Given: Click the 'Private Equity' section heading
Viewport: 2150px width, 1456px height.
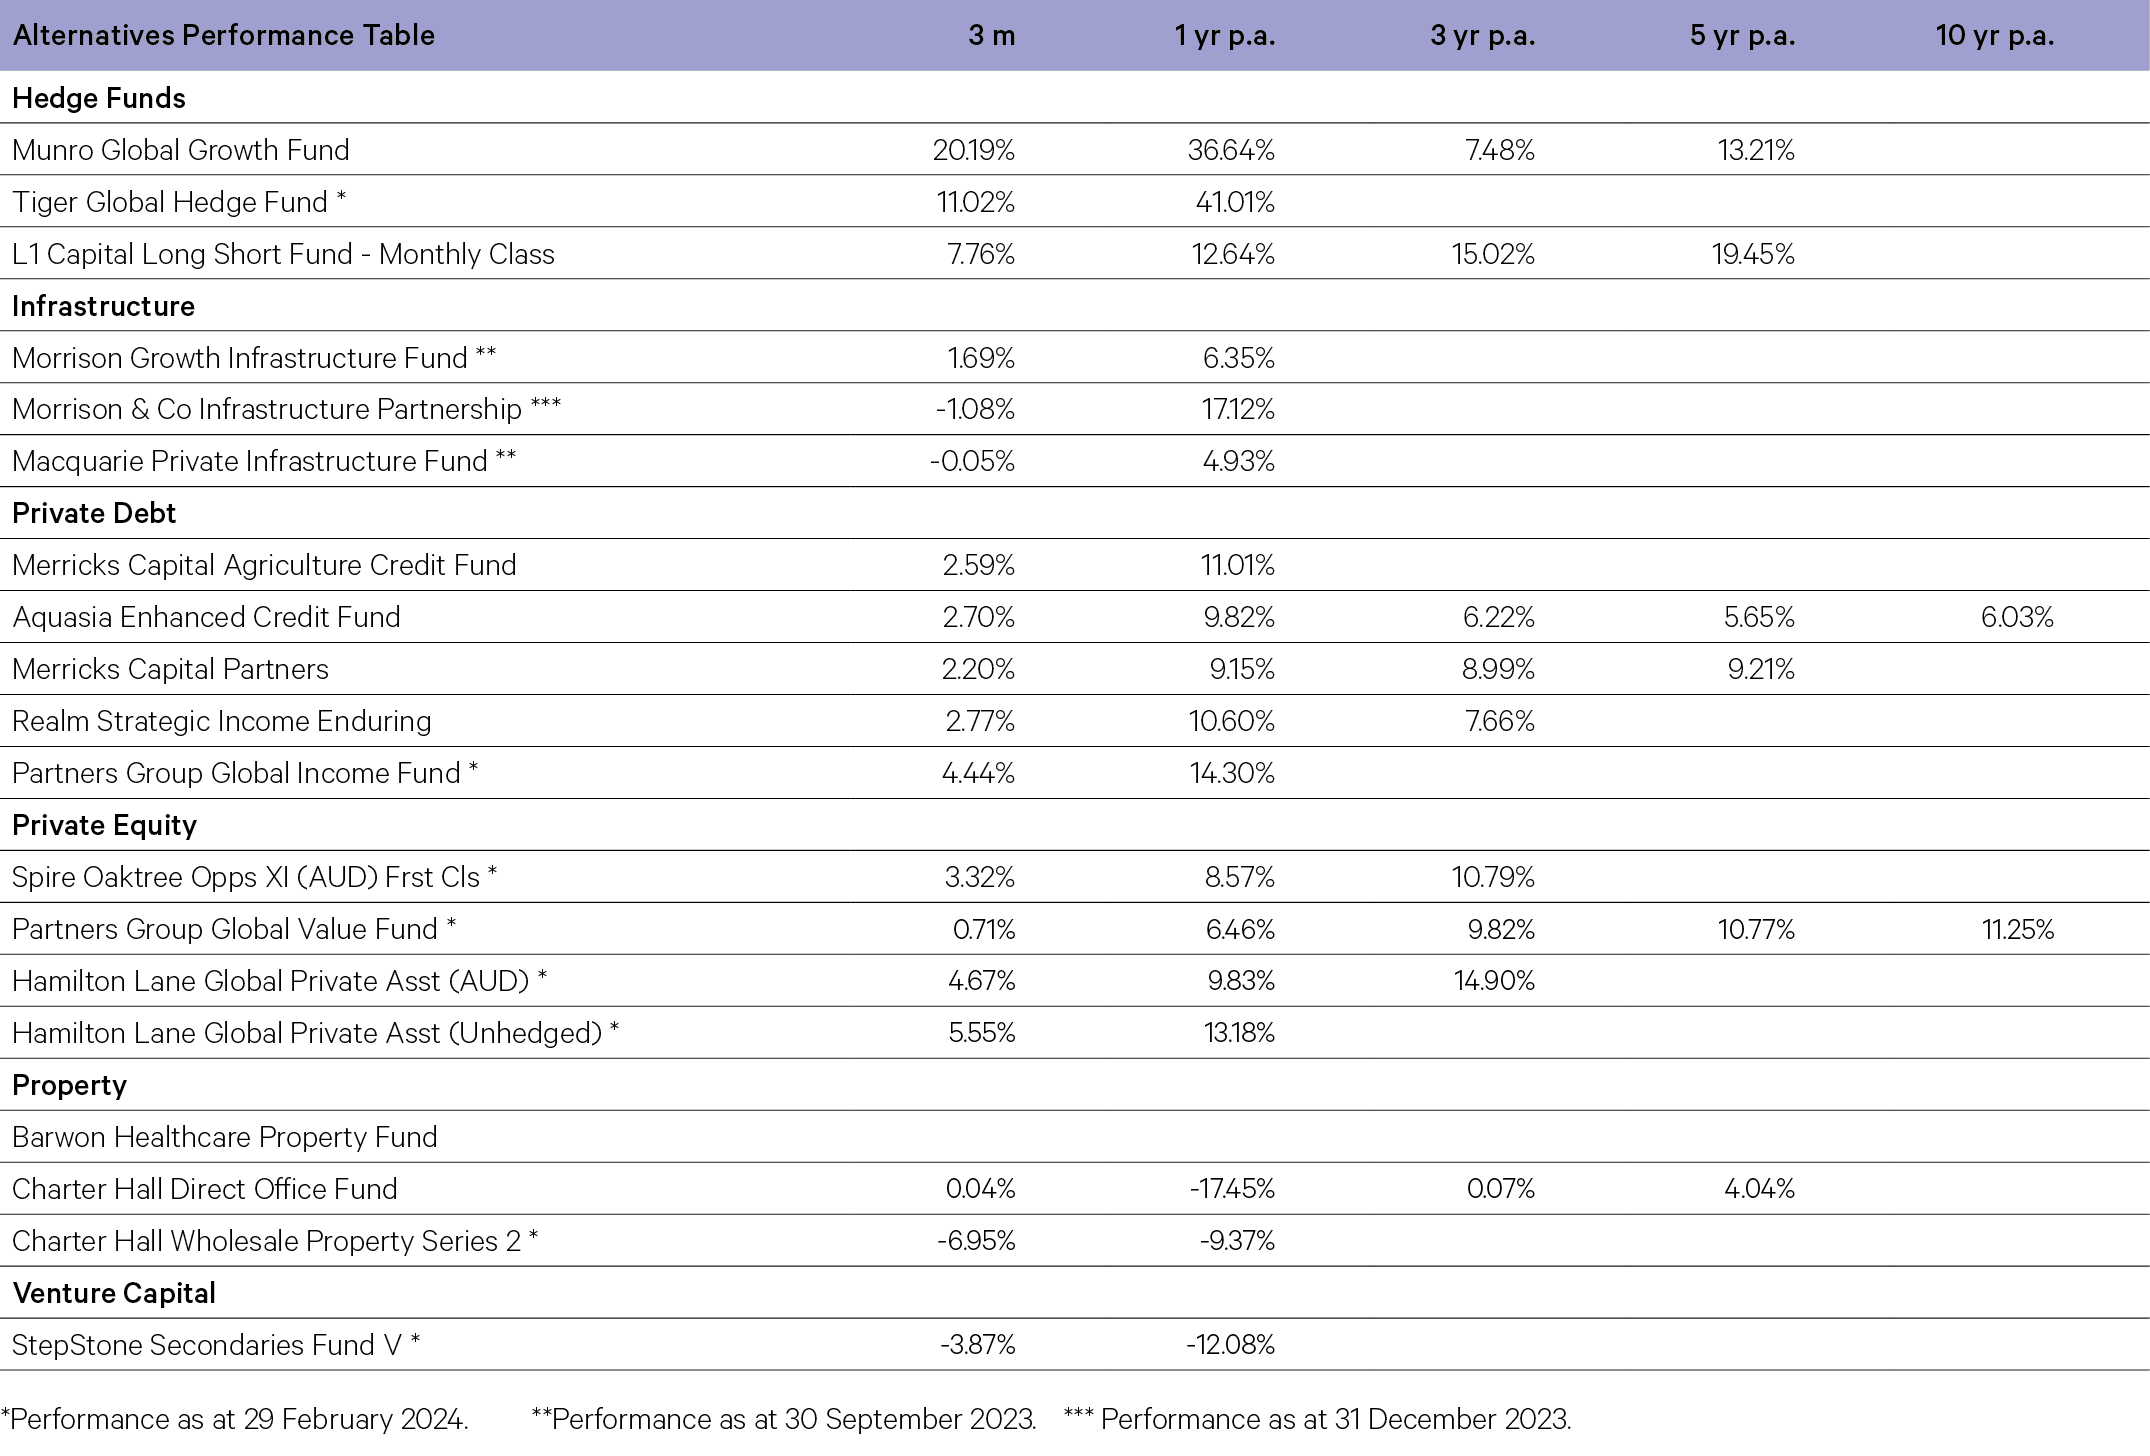Looking at the screenshot, I should point(104,825).
